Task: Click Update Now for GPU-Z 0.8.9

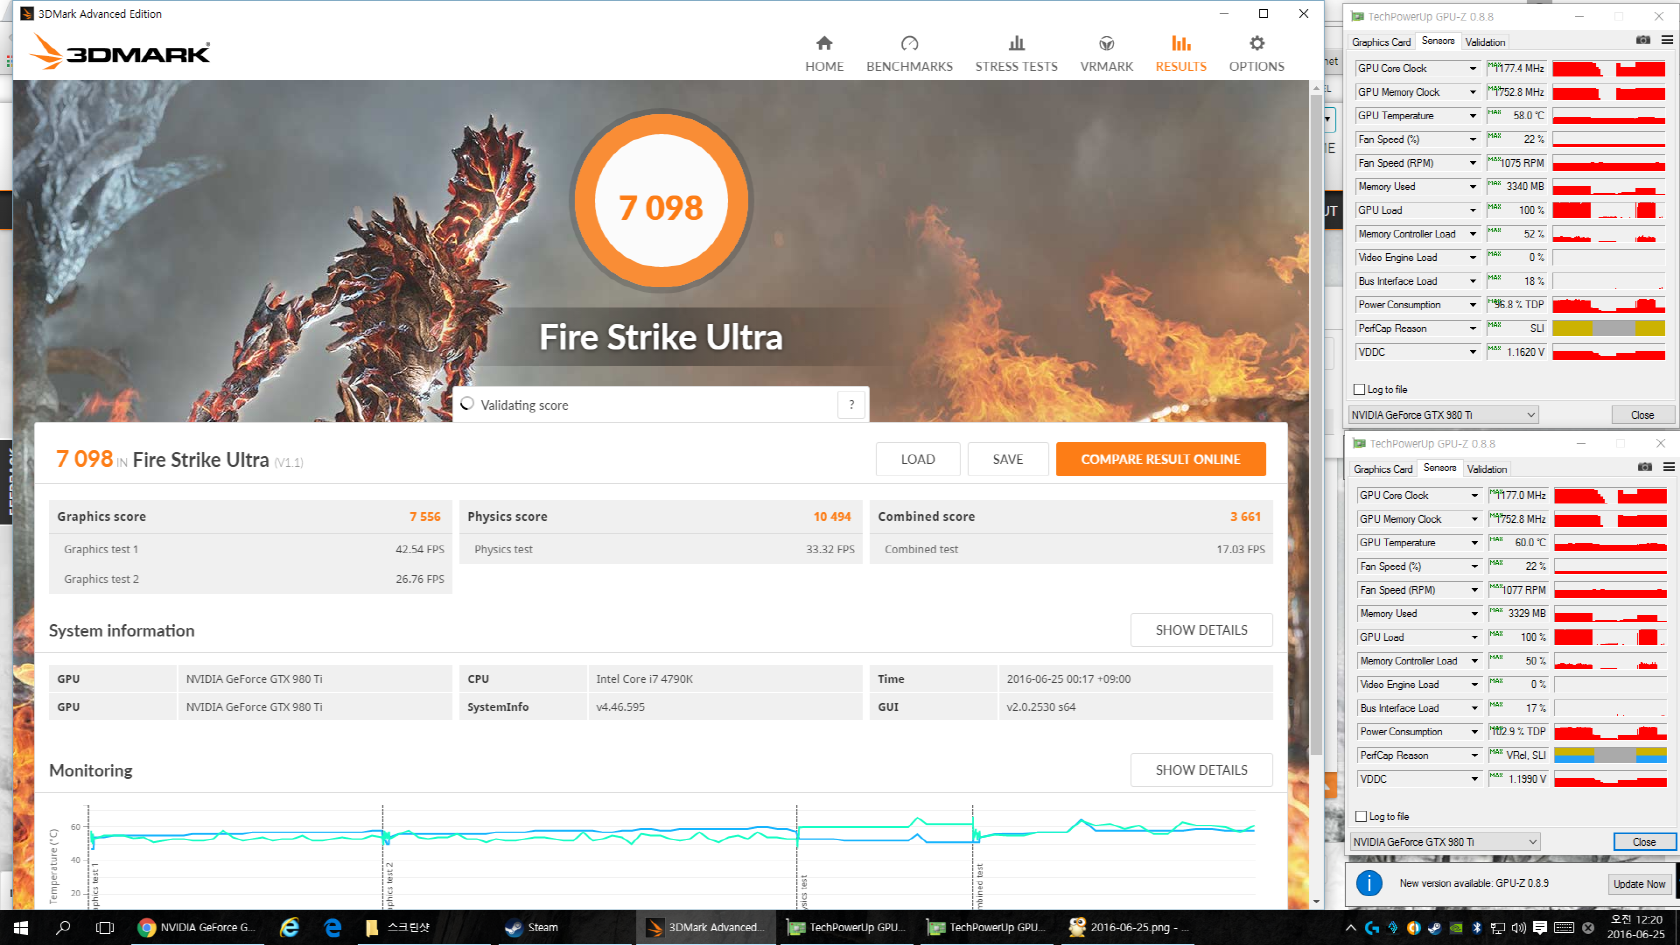Action: click(1639, 884)
